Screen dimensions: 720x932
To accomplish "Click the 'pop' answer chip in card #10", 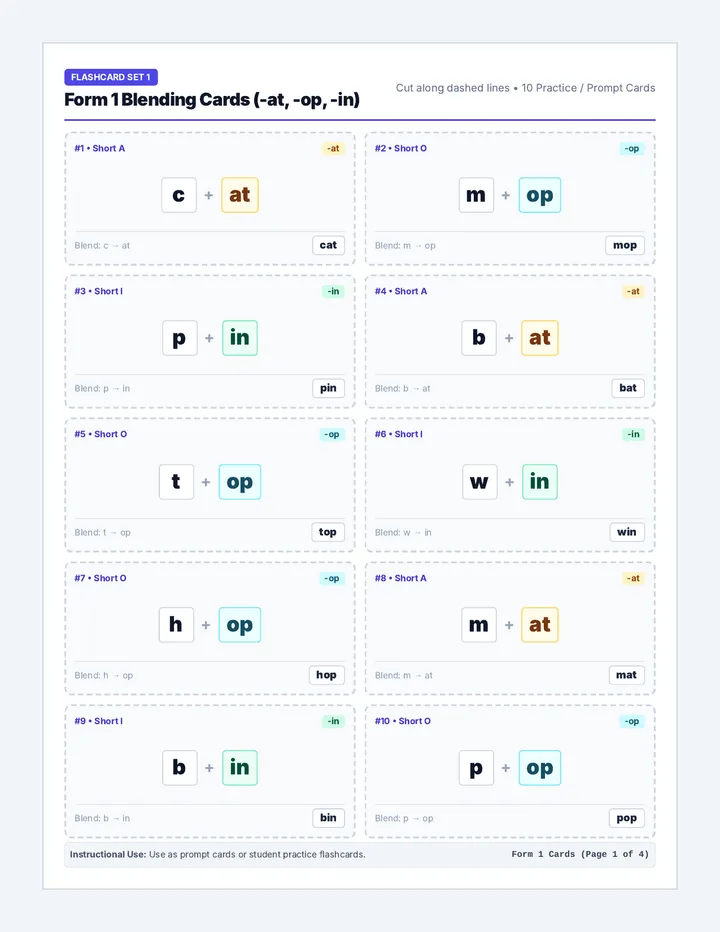I will click(627, 818).
